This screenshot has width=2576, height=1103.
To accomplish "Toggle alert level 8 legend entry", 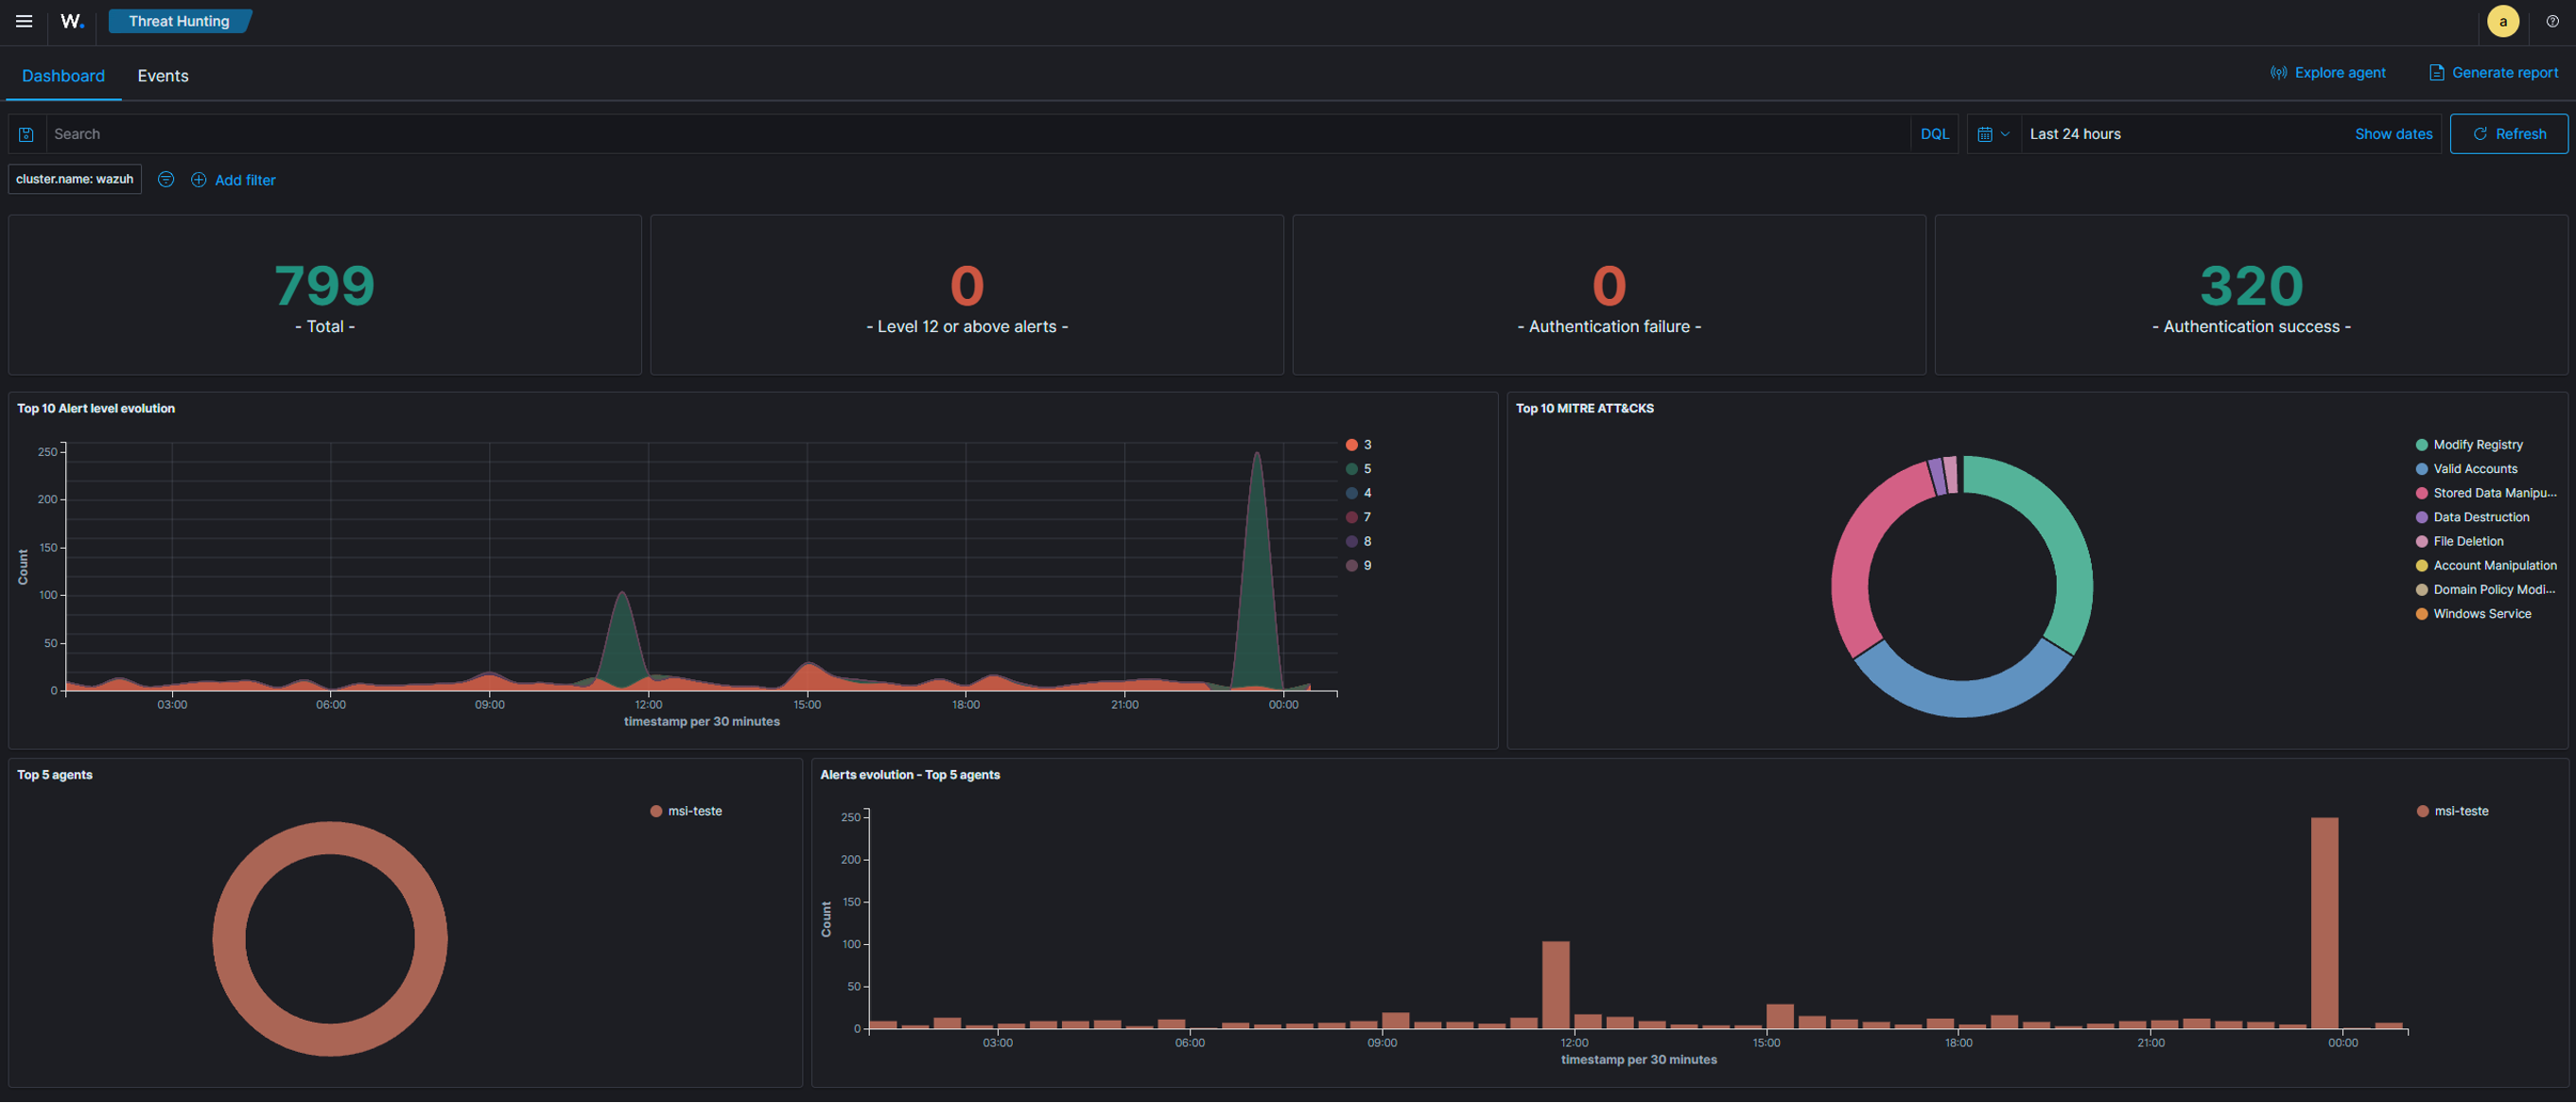I will coord(1358,541).
